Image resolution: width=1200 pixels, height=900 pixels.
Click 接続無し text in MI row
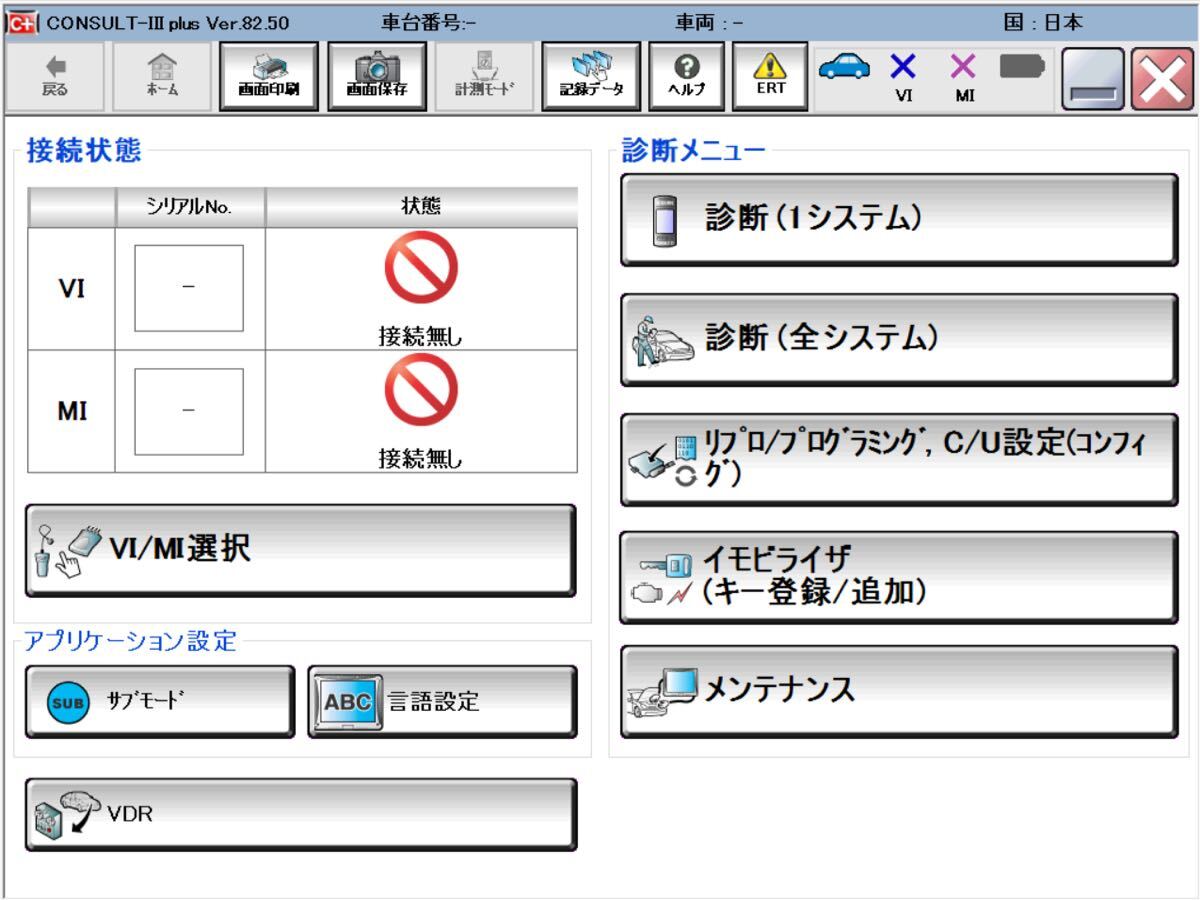point(421,459)
